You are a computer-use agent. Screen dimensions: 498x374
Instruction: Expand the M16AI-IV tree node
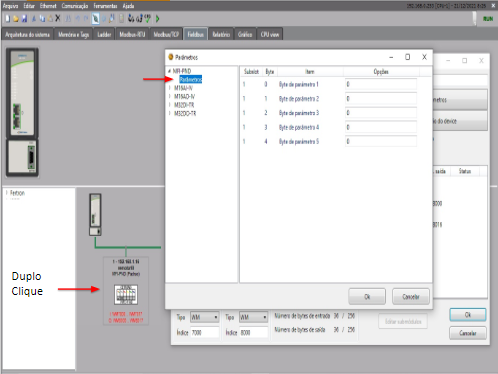(x=170, y=88)
